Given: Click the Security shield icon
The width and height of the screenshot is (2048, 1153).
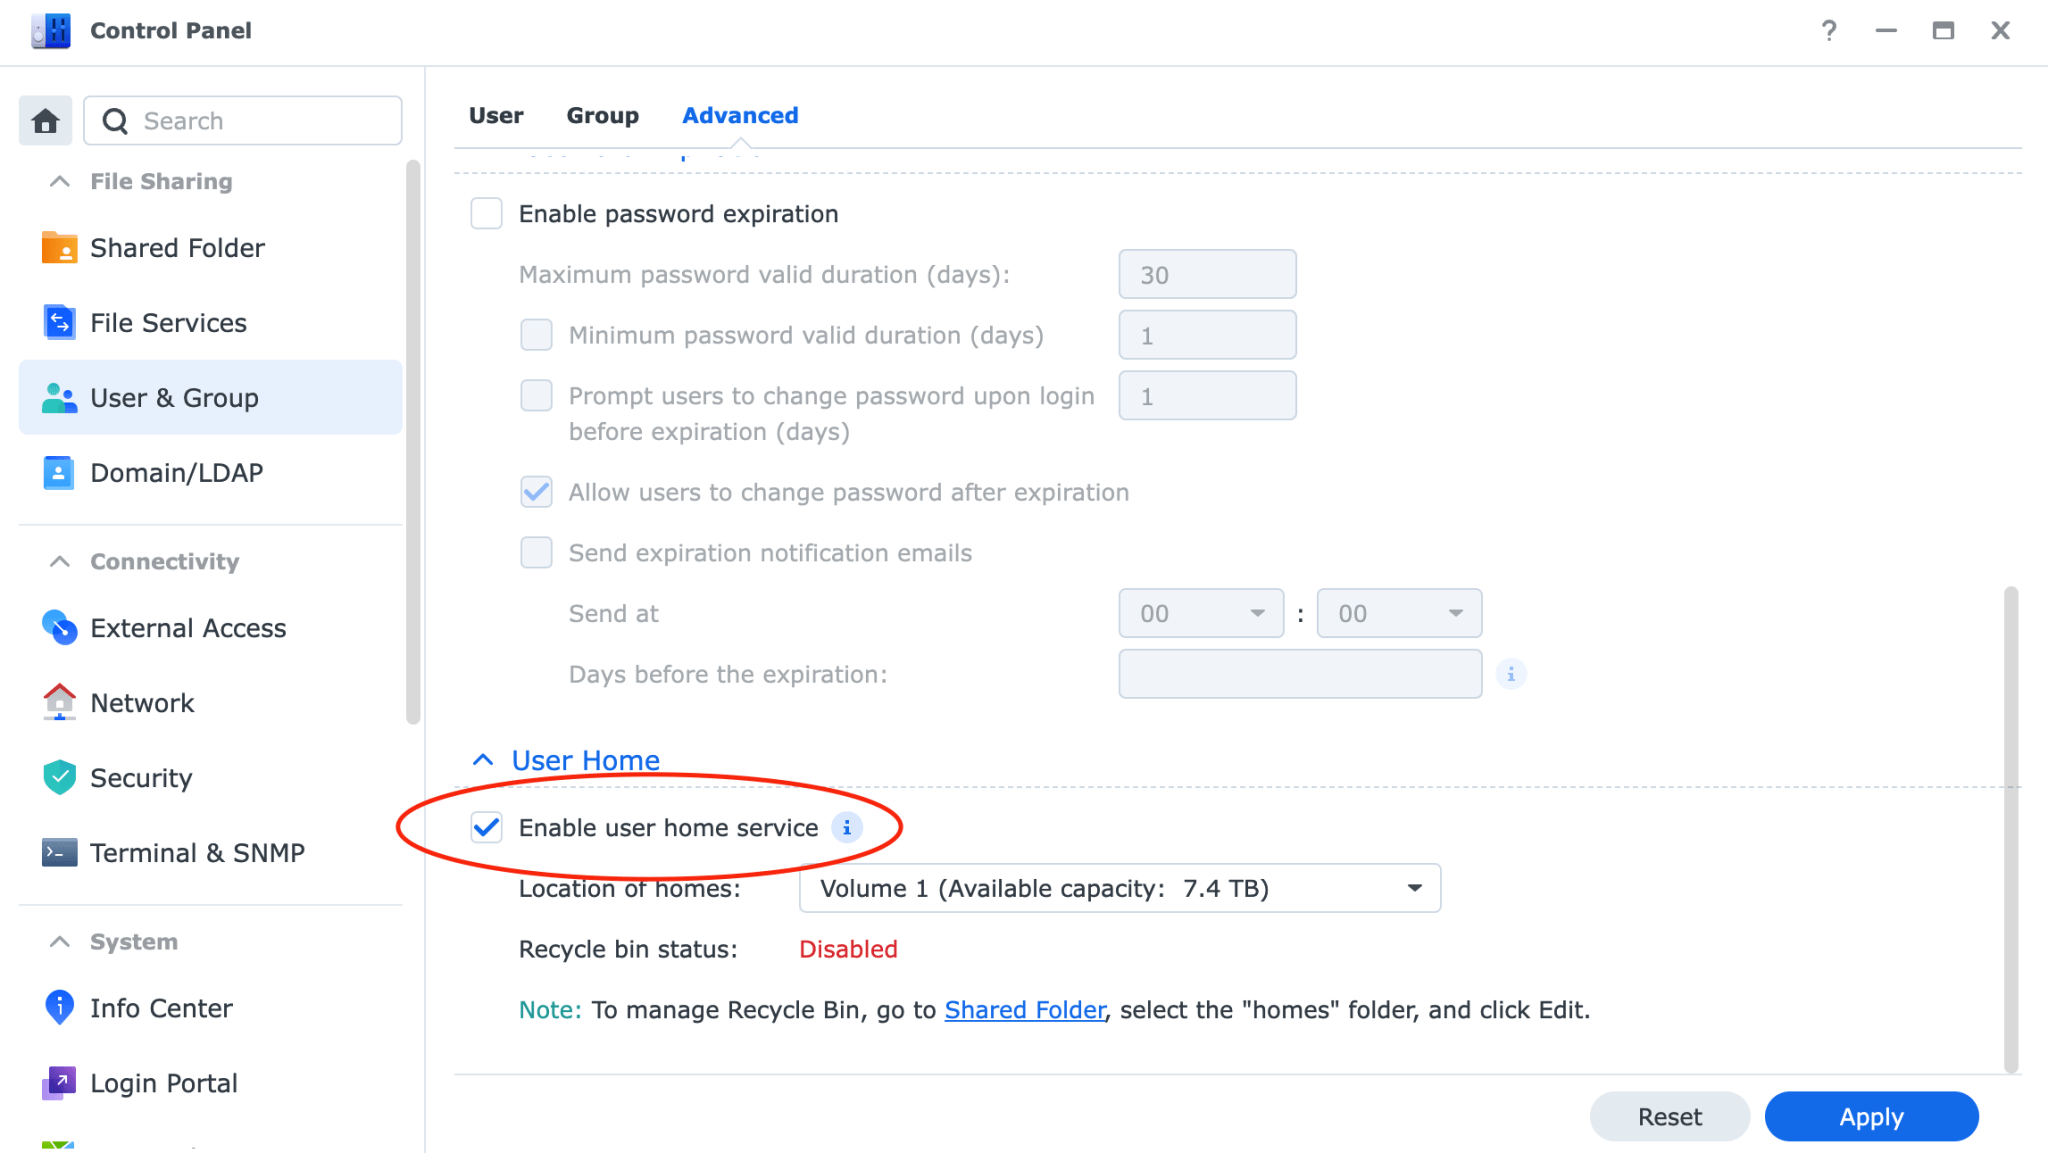Looking at the screenshot, I should click(60, 777).
